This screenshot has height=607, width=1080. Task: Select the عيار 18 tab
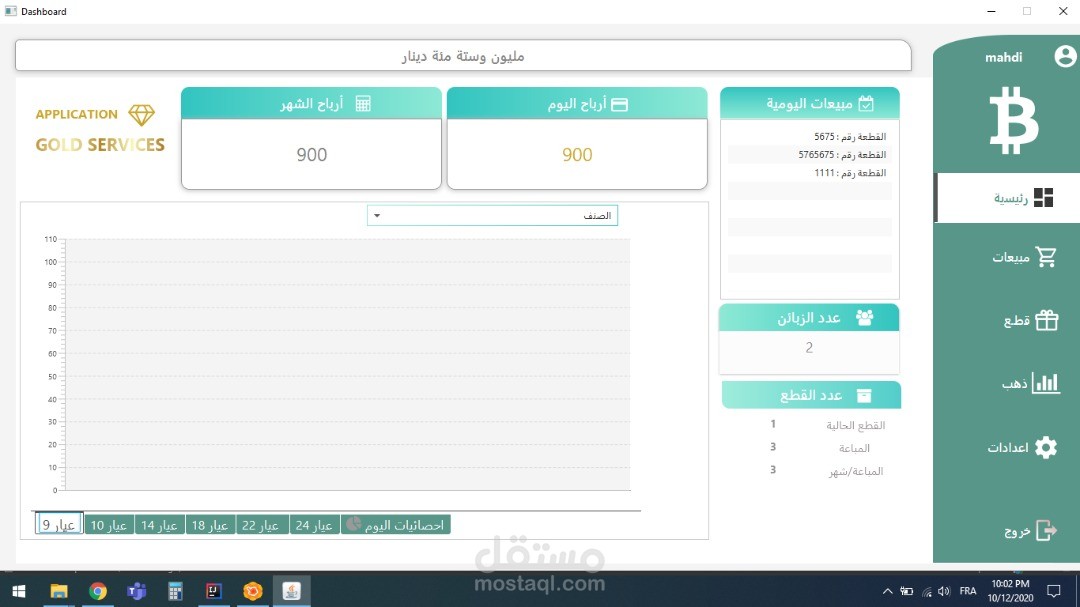coord(210,525)
